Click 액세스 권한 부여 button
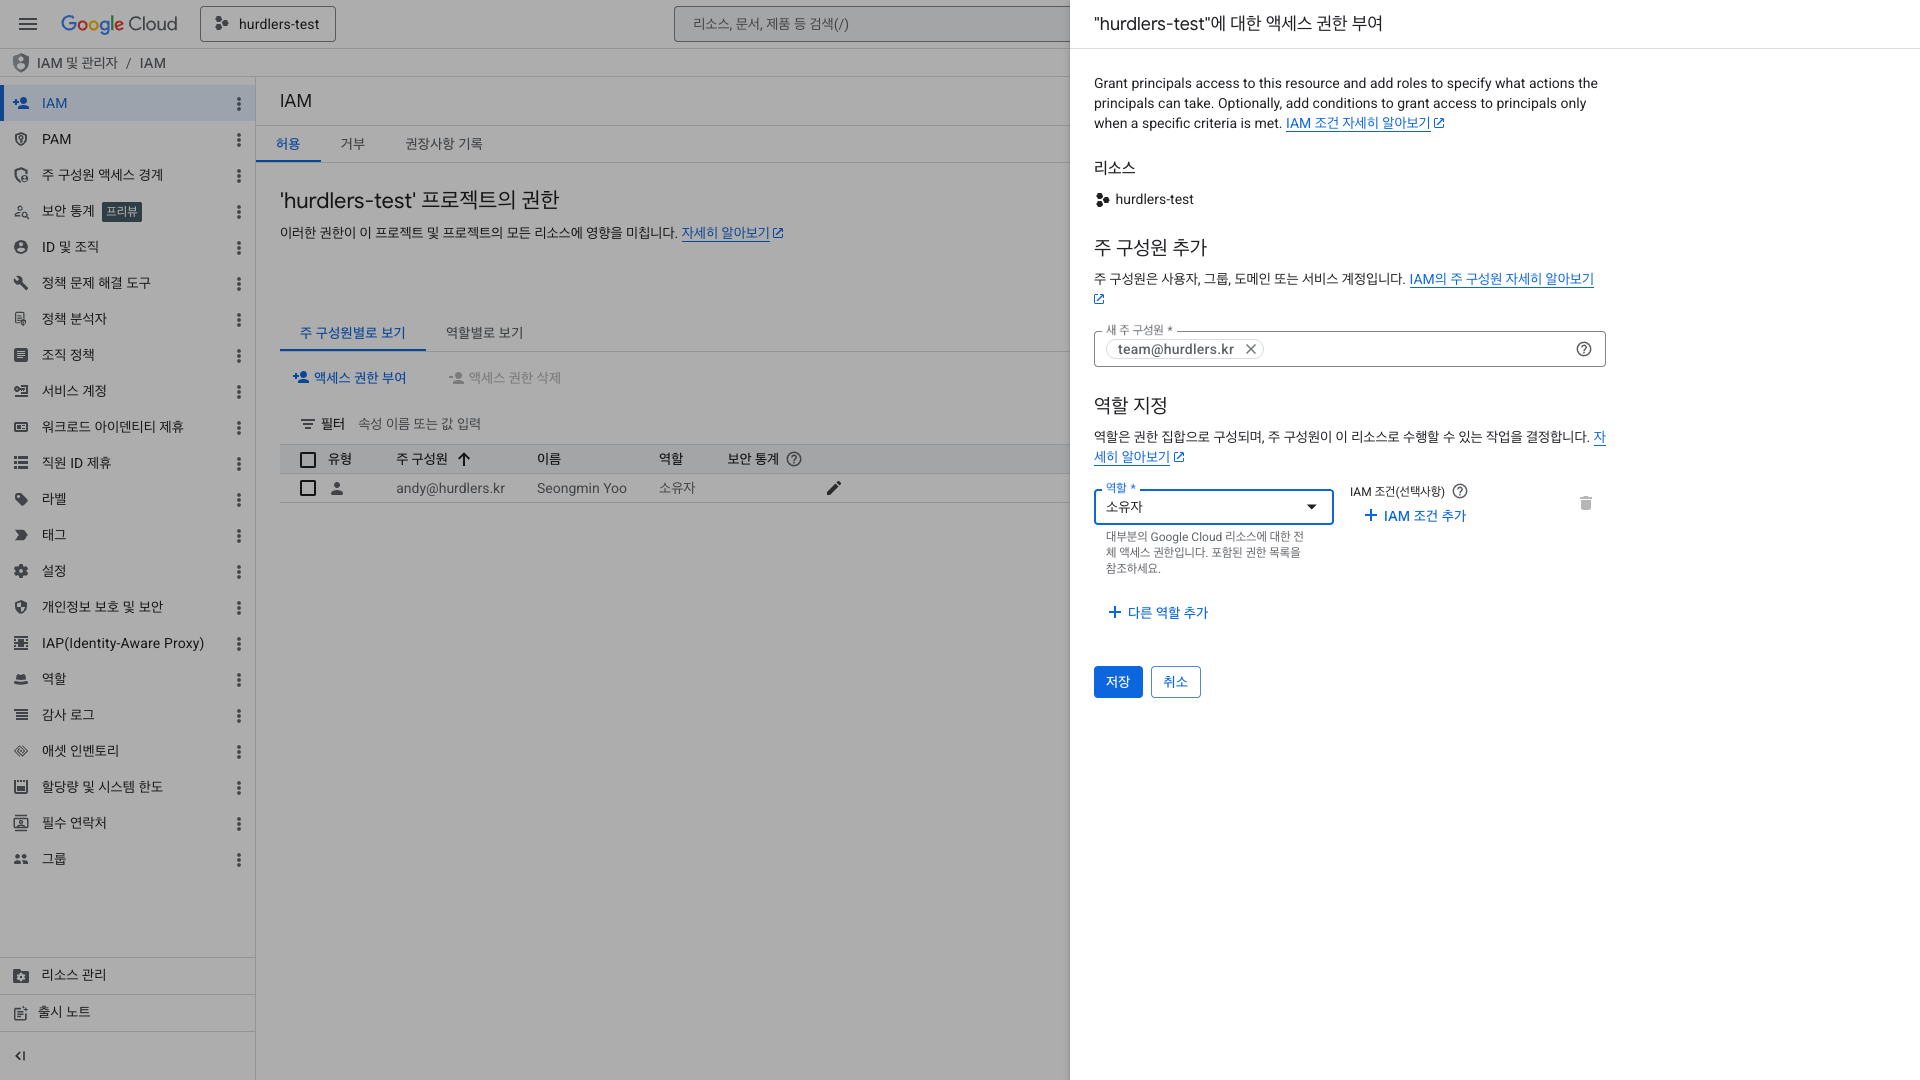 pos(349,378)
